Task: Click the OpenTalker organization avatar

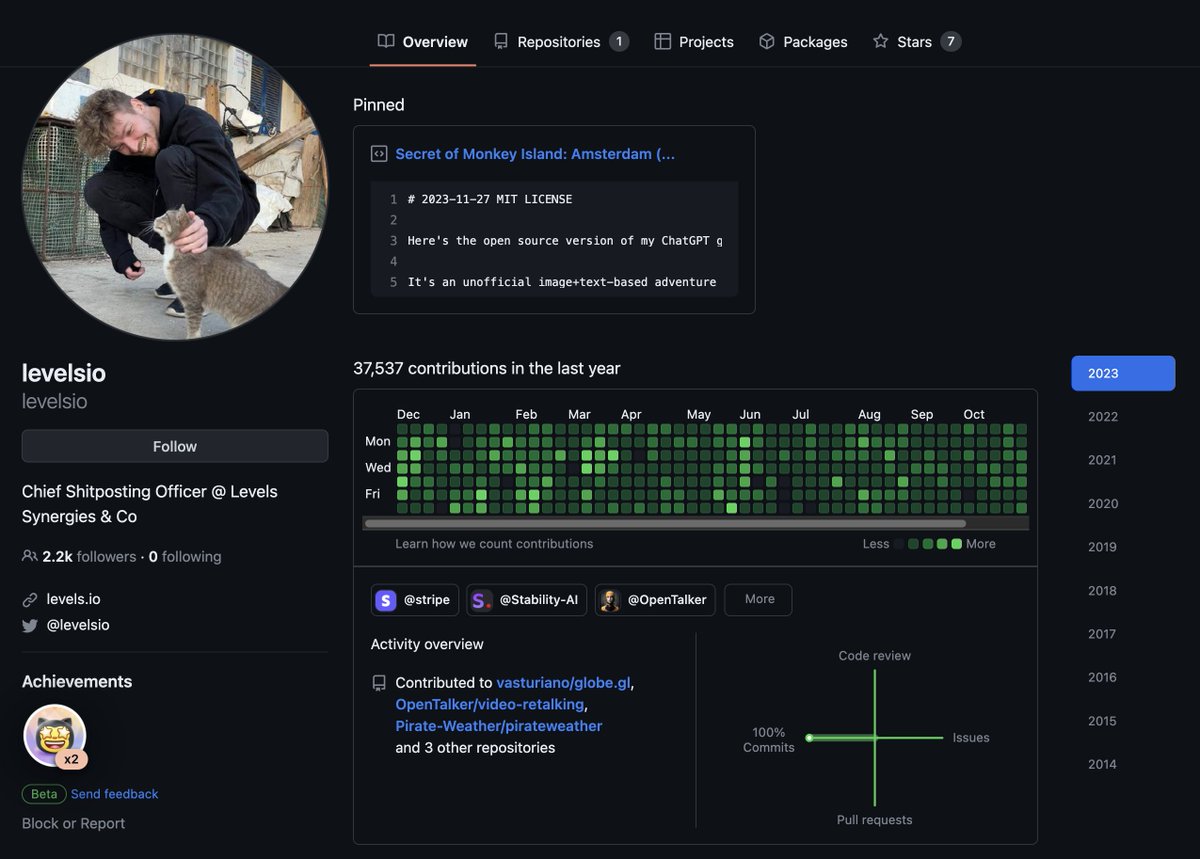Action: point(610,600)
